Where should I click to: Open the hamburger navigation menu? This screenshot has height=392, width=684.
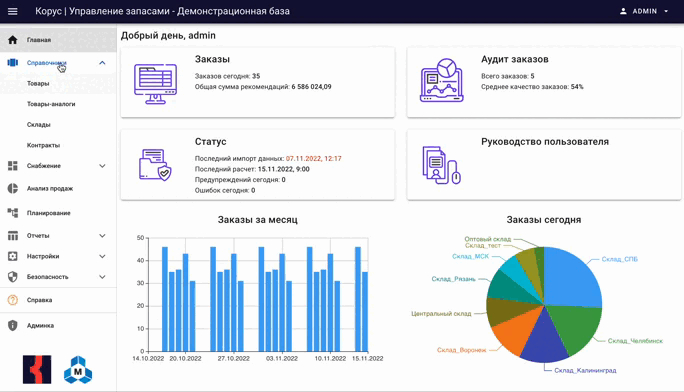pyautogui.click(x=13, y=11)
